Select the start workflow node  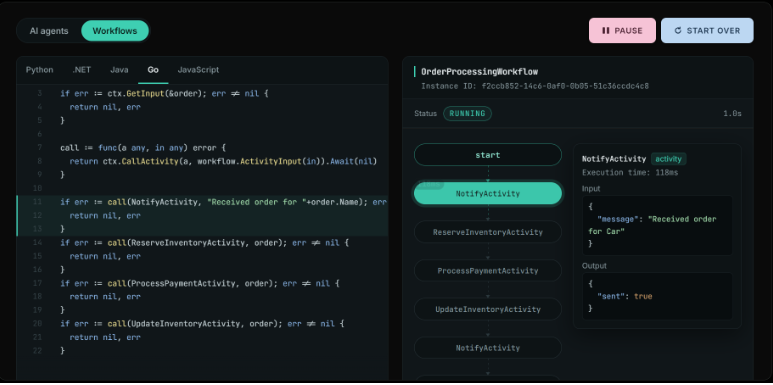pyautogui.click(x=488, y=155)
